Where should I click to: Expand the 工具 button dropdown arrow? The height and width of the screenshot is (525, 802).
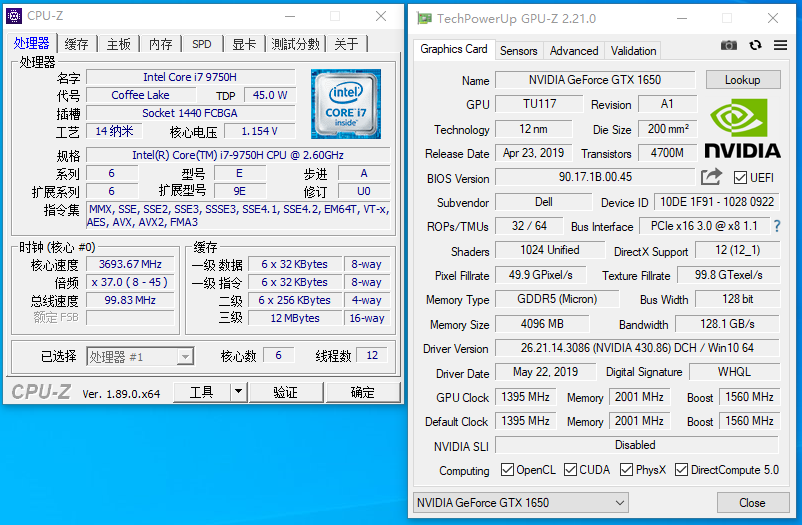238,392
